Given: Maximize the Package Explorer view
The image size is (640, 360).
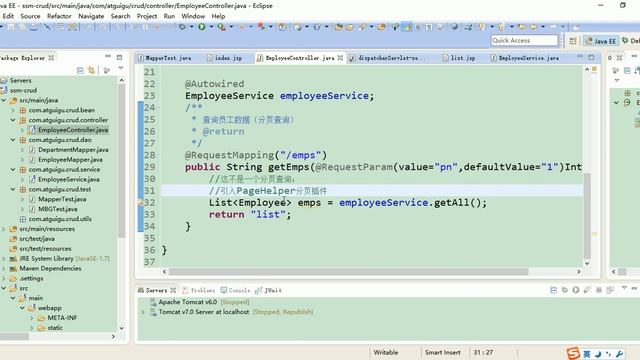Looking at the screenshot, I should (x=119, y=57).
